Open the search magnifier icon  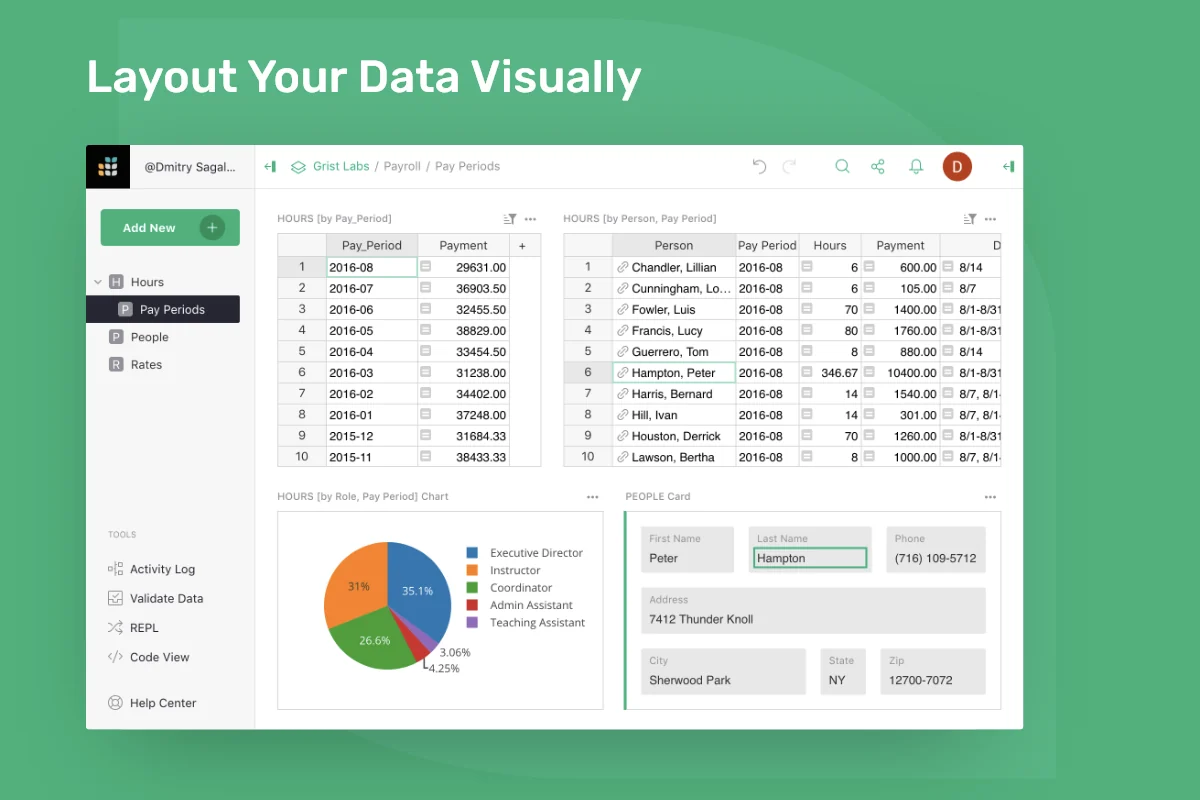843,167
